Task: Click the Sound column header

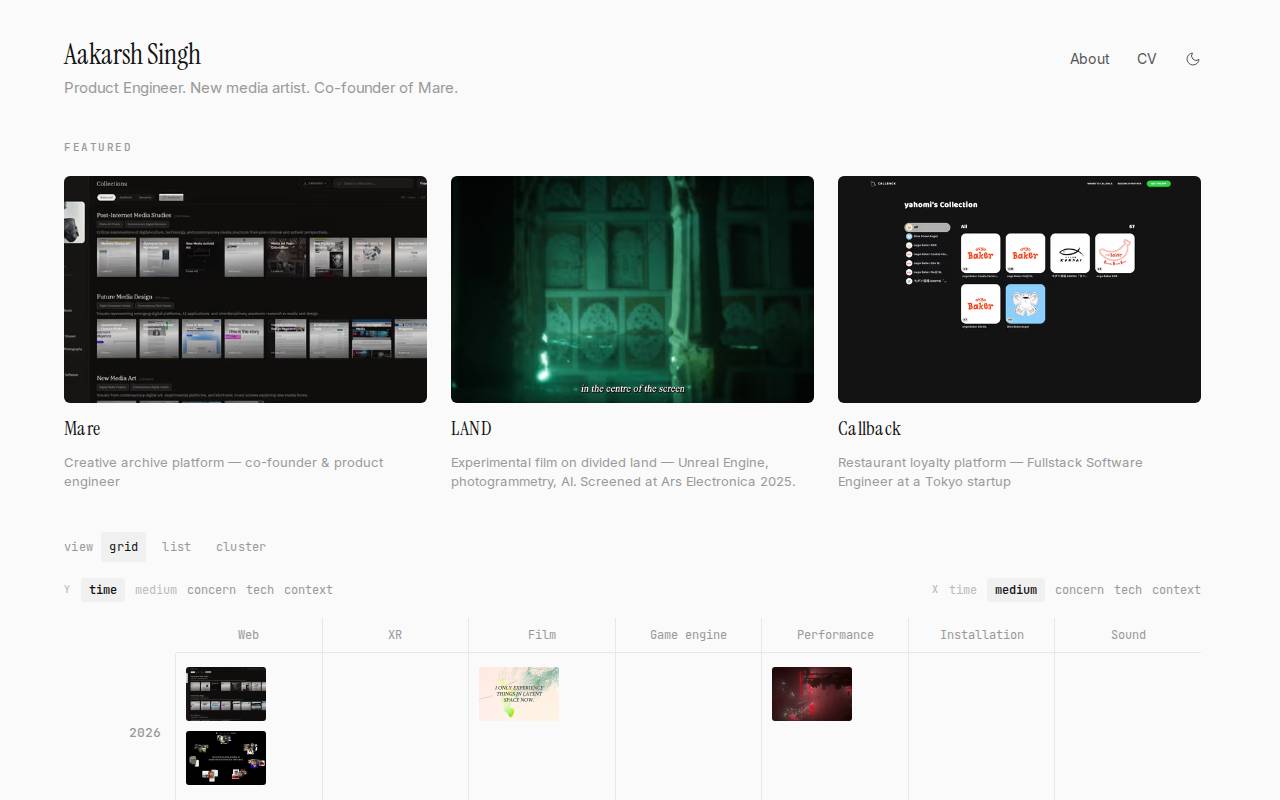Action: coord(1128,635)
